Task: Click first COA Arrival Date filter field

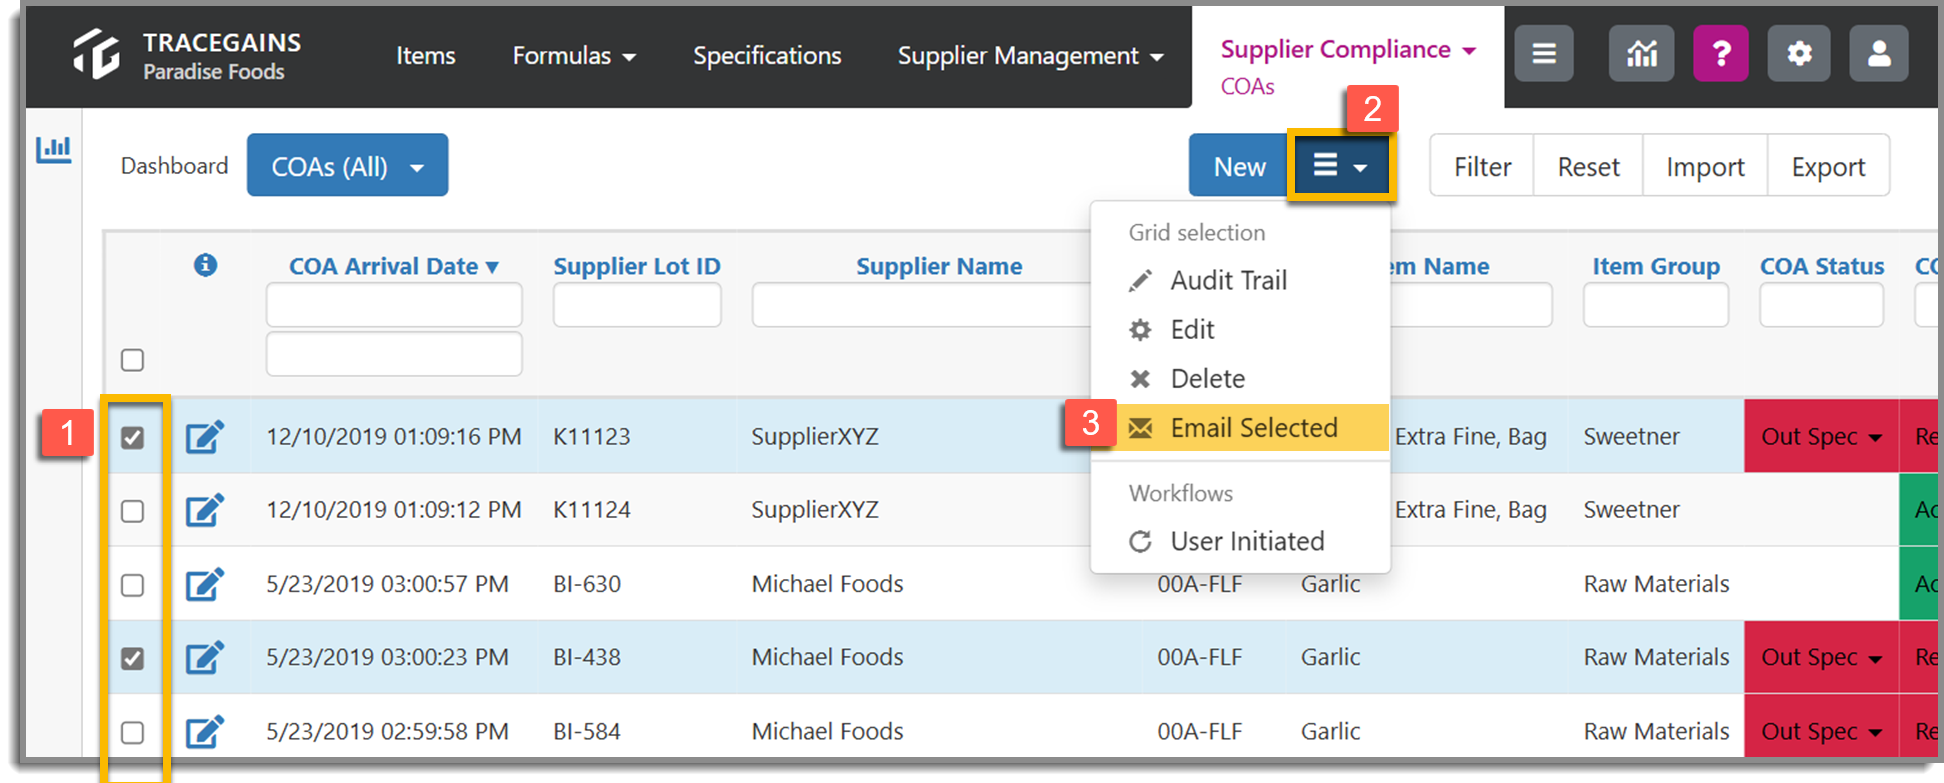Action: pyautogui.click(x=394, y=305)
